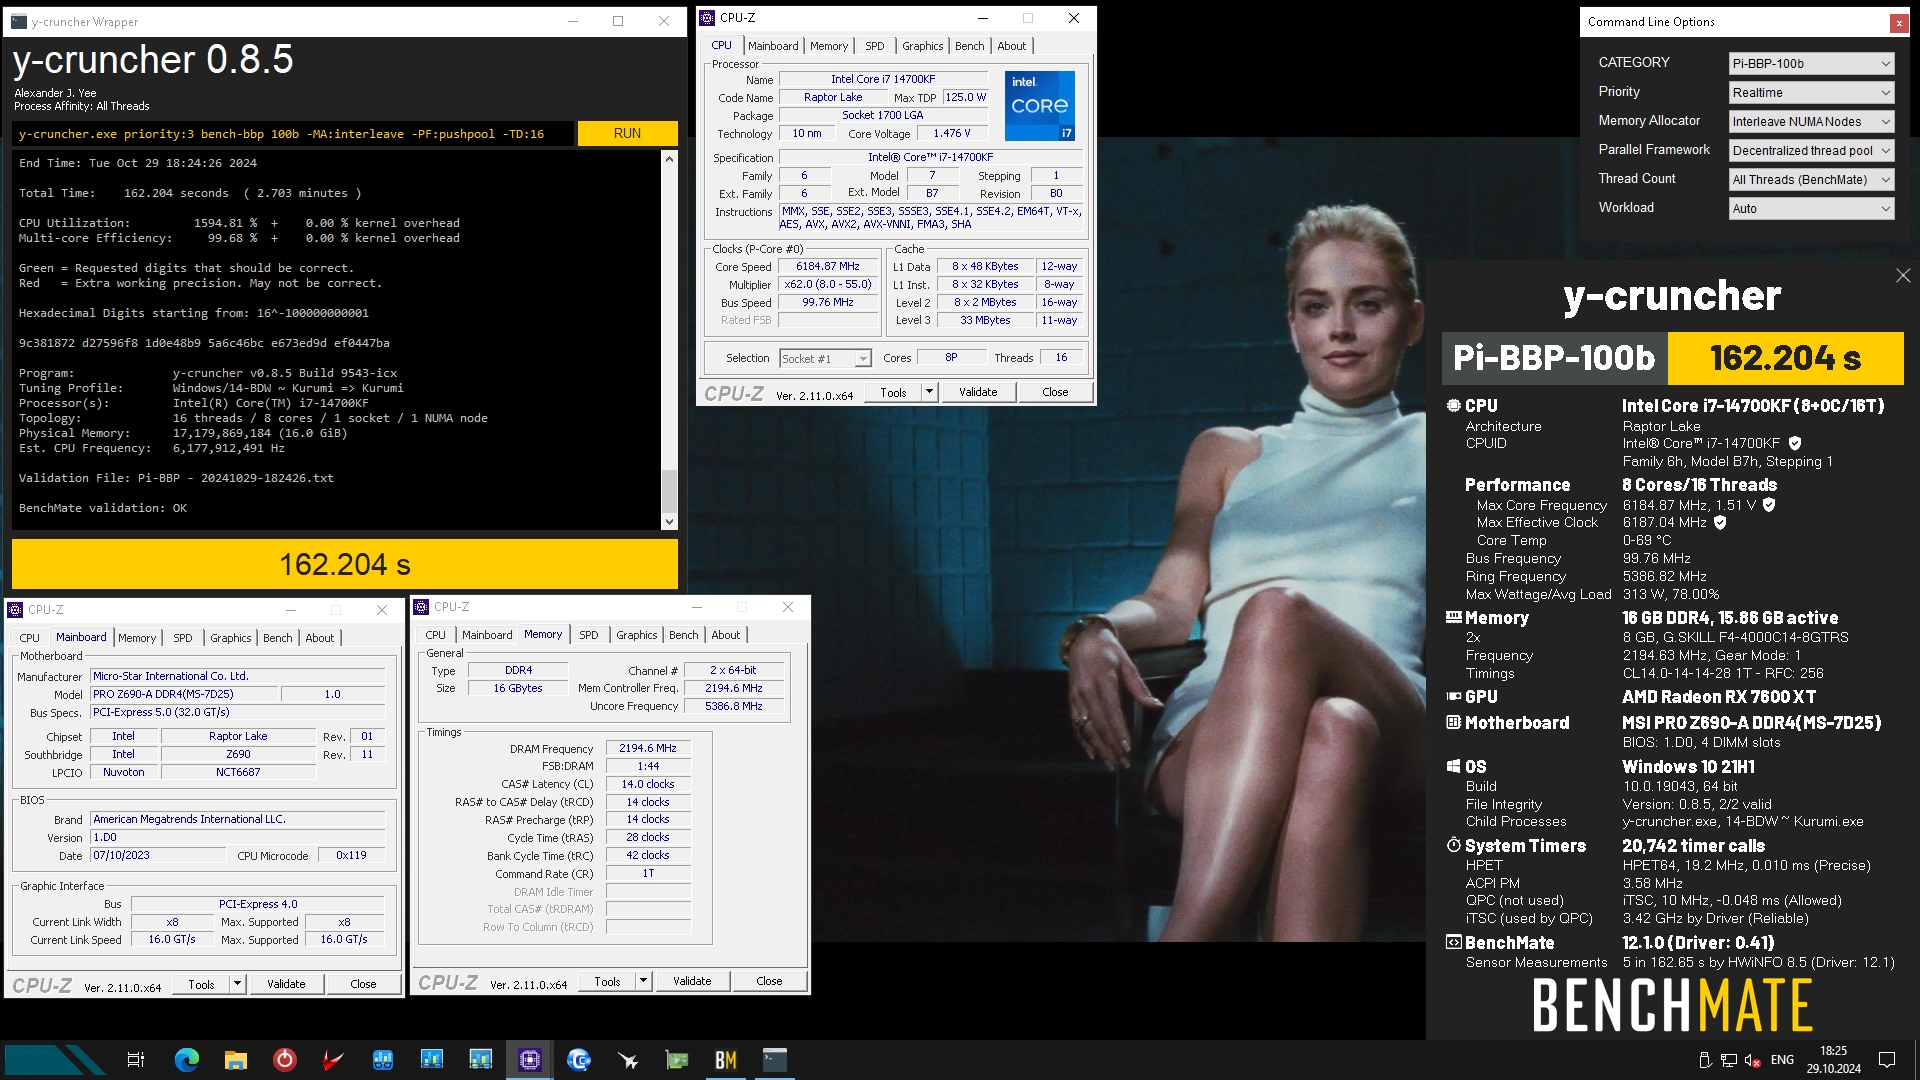
Task: Open About tab in CPU-Z Memory window
Action: (726, 635)
